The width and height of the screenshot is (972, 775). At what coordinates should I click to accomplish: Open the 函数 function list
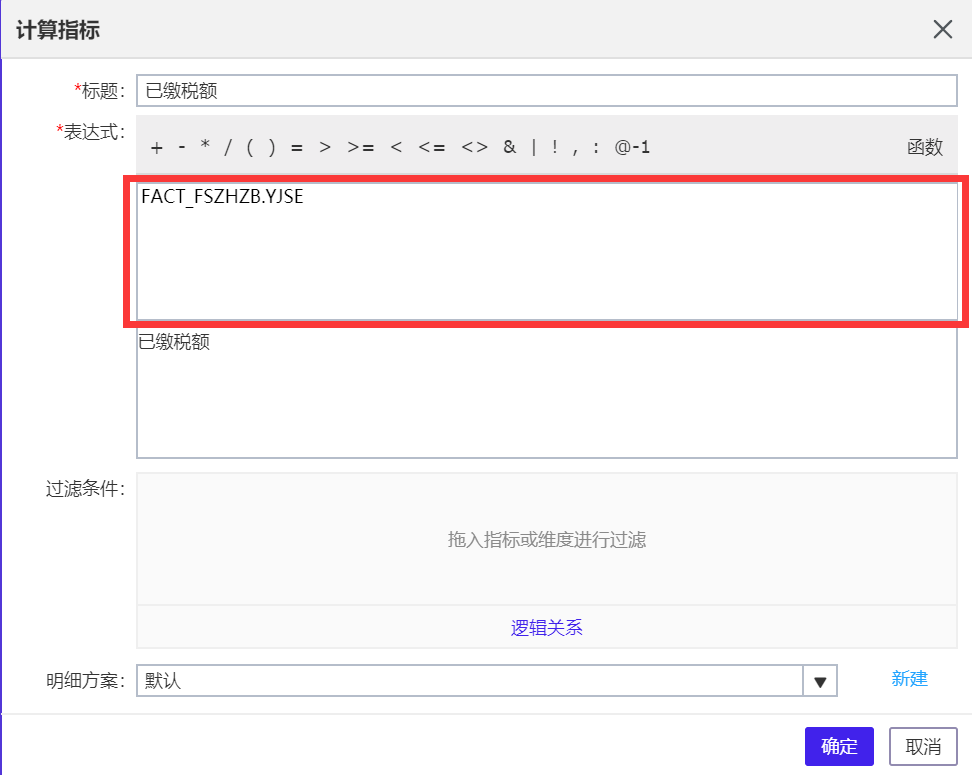[x=925, y=148]
